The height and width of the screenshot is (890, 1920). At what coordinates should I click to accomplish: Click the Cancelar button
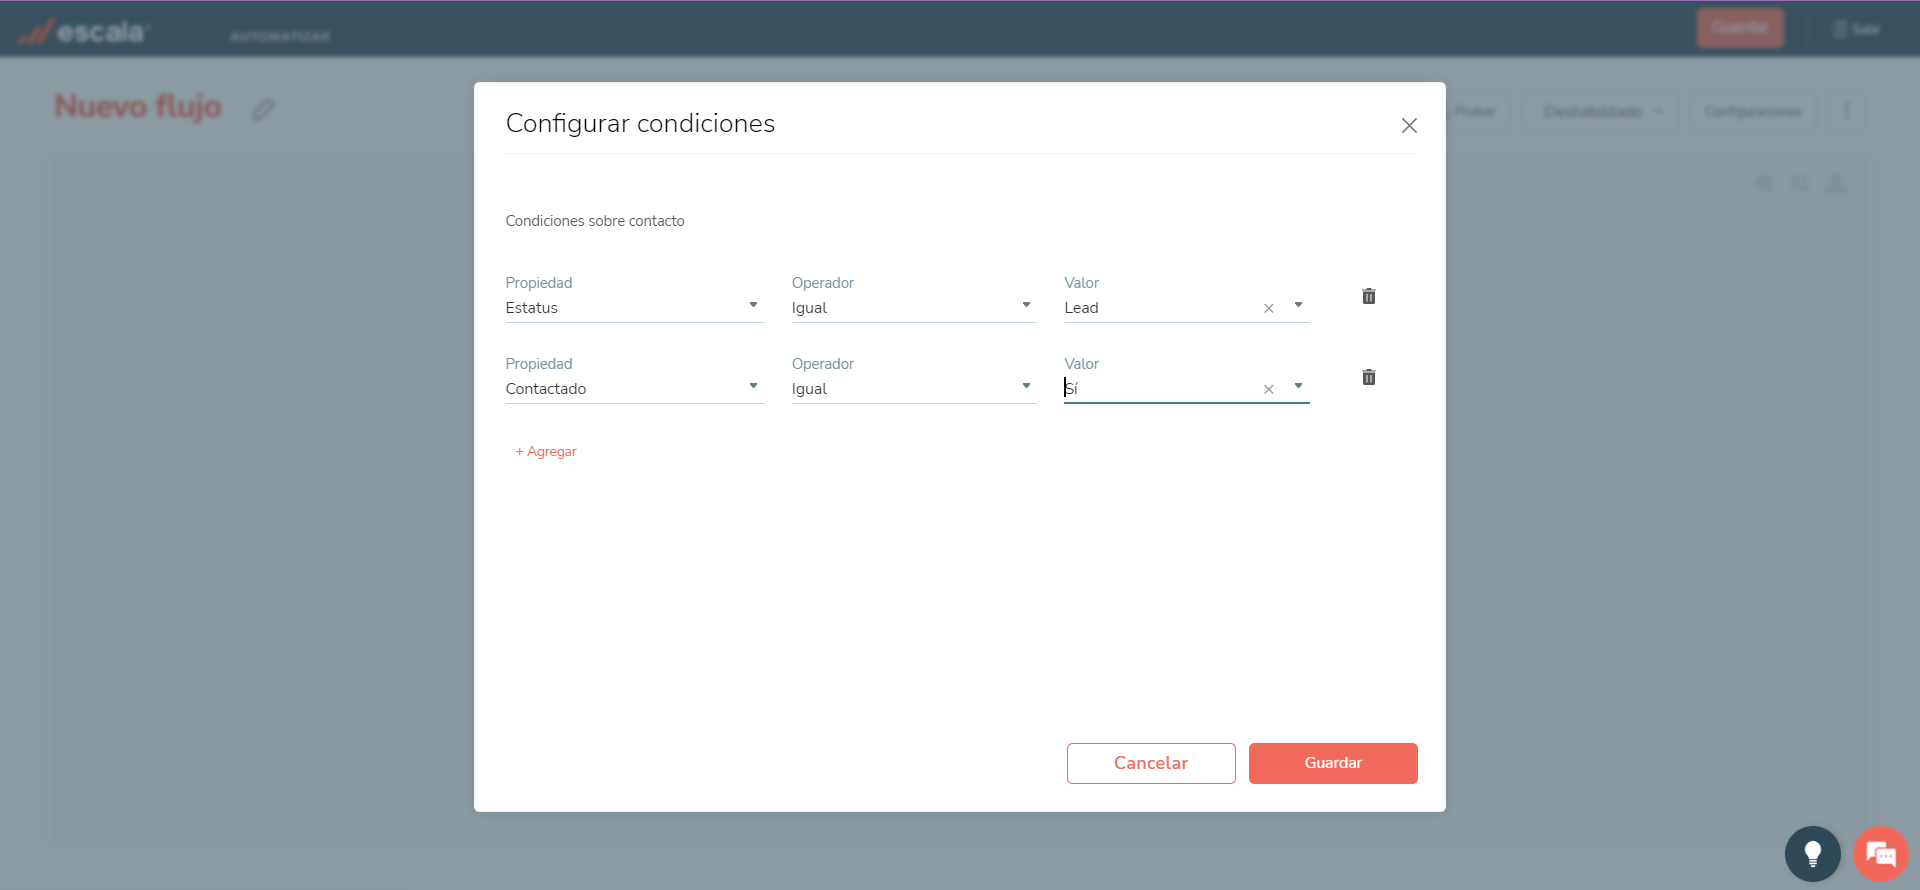[x=1151, y=763]
